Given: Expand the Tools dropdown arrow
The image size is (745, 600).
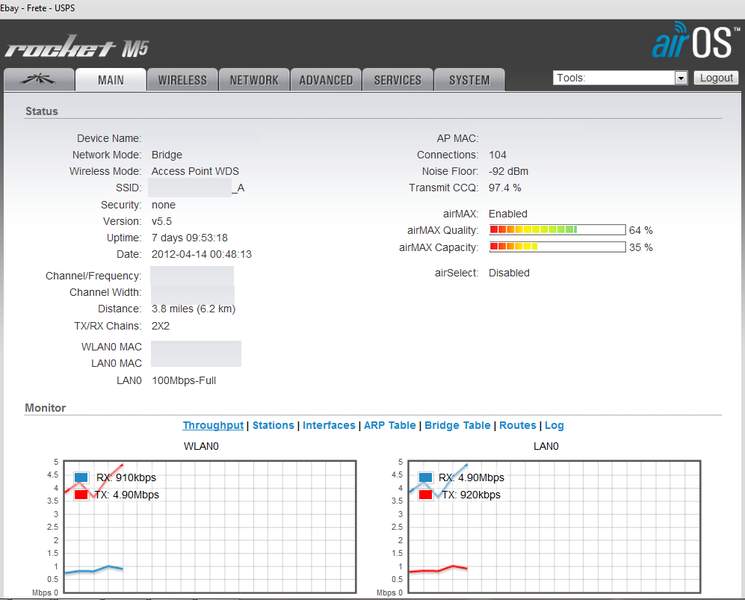Looking at the screenshot, I should pos(681,78).
